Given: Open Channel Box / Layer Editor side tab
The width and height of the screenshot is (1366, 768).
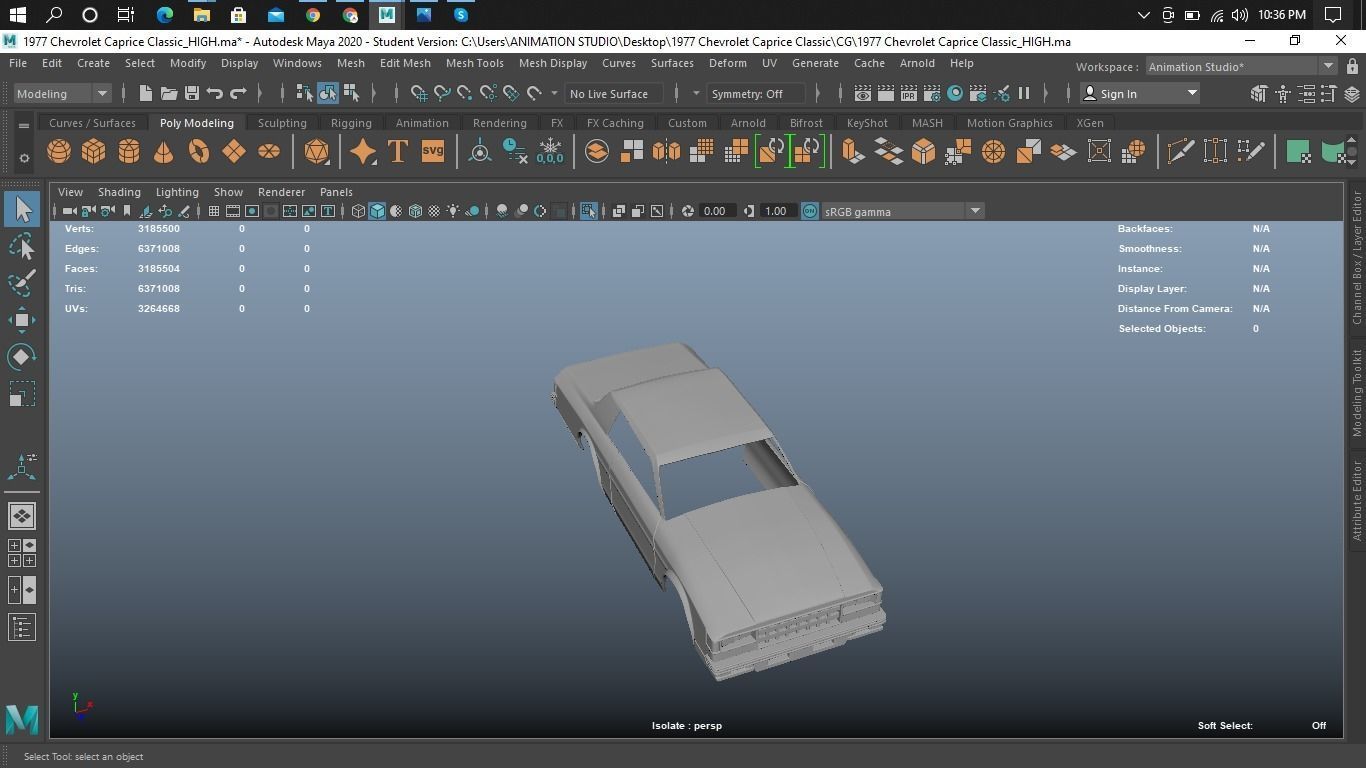Looking at the screenshot, I should [1357, 257].
